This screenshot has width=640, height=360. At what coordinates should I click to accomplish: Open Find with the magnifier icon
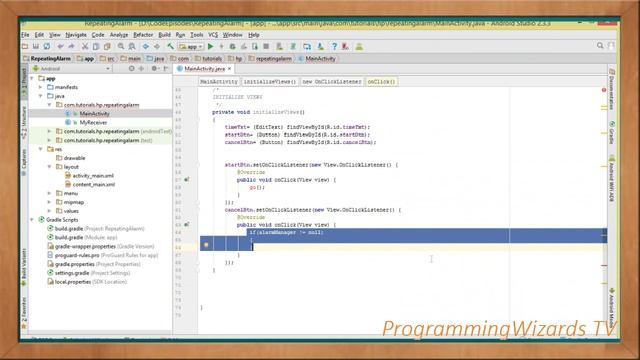tap(121, 47)
